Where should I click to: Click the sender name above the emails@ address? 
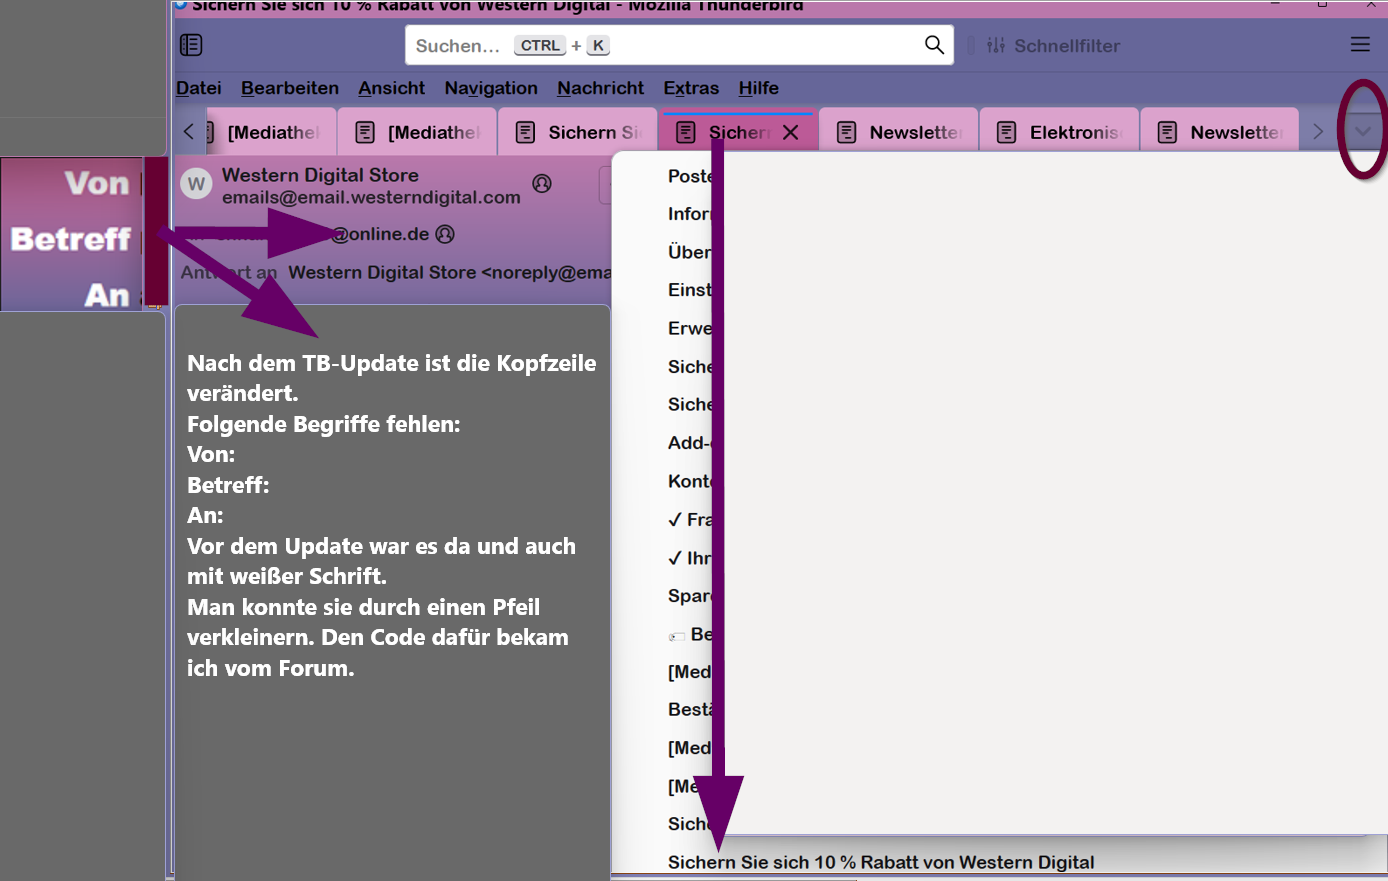(320, 175)
